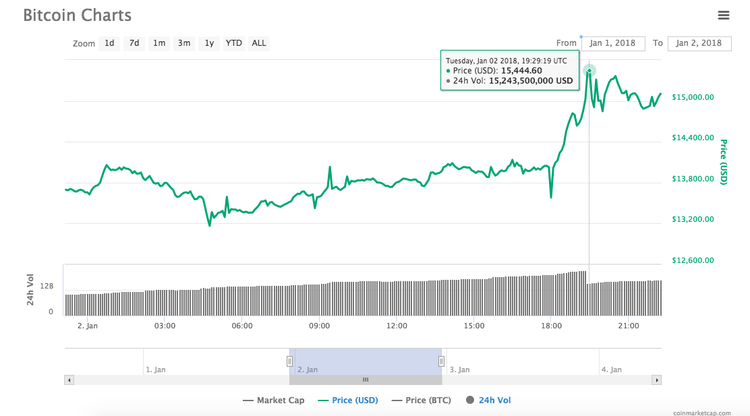750x416 pixels.
Task: Toggle 24h Vol series in legend
Action: tap(488, 400)
